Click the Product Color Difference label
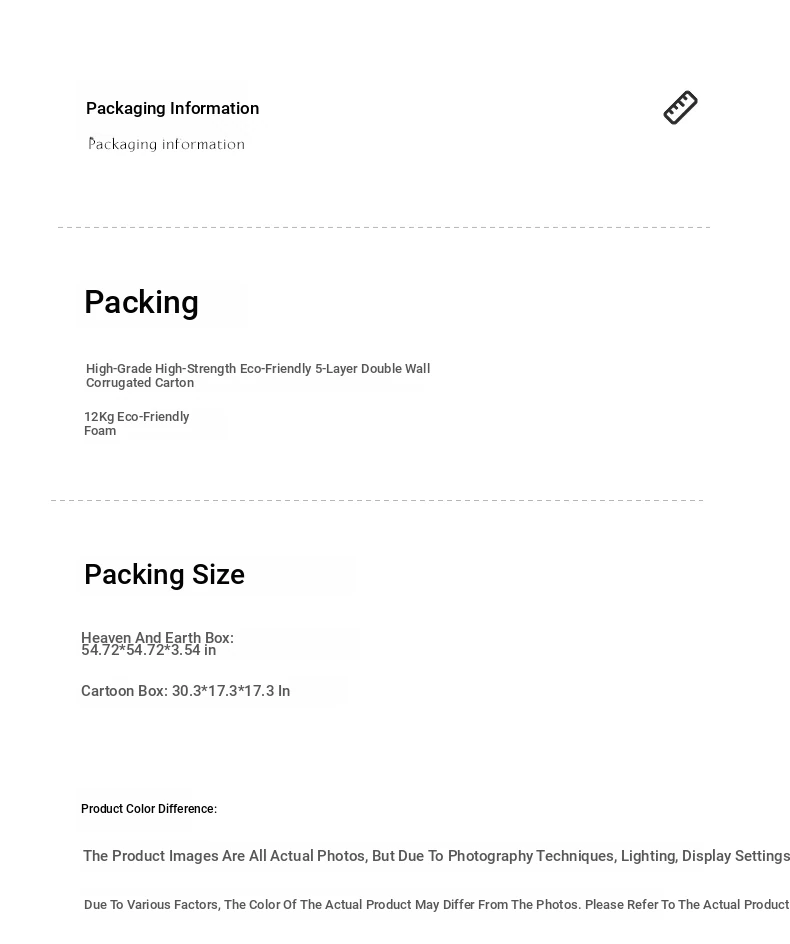790x944 pixels. click(x=149, y=809)
